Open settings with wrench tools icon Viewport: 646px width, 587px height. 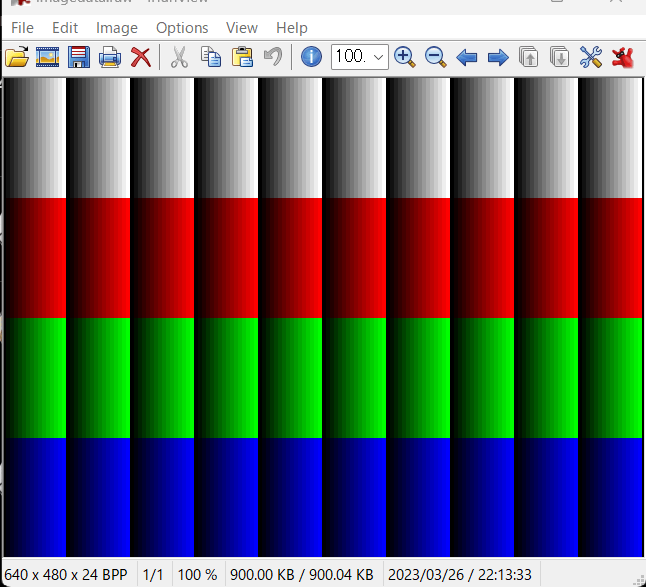[591, 57]
